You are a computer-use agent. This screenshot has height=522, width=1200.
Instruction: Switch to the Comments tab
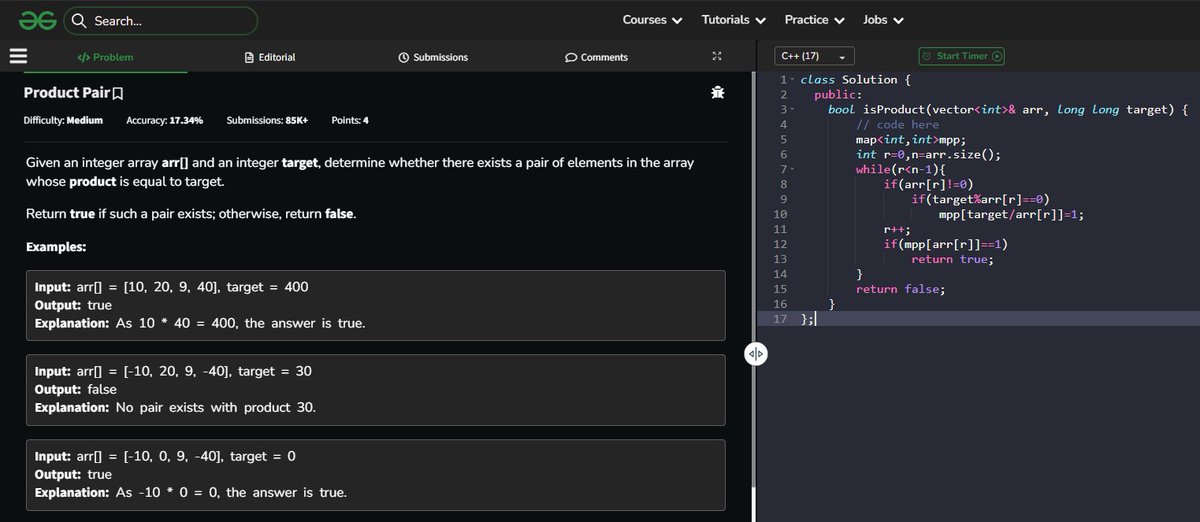(597, 57)
